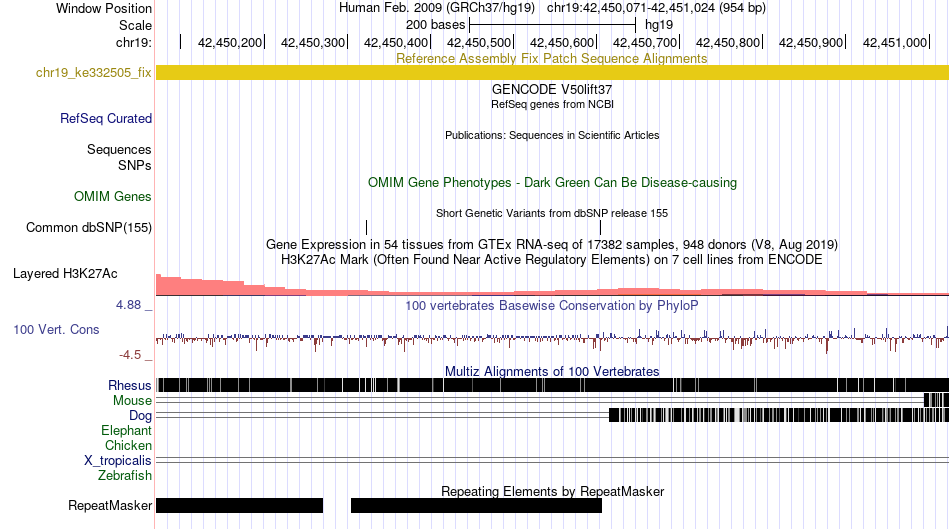Click the chr19_ke332505_fix track label
This screenshot has height=529, width=950.
point(93,73)
